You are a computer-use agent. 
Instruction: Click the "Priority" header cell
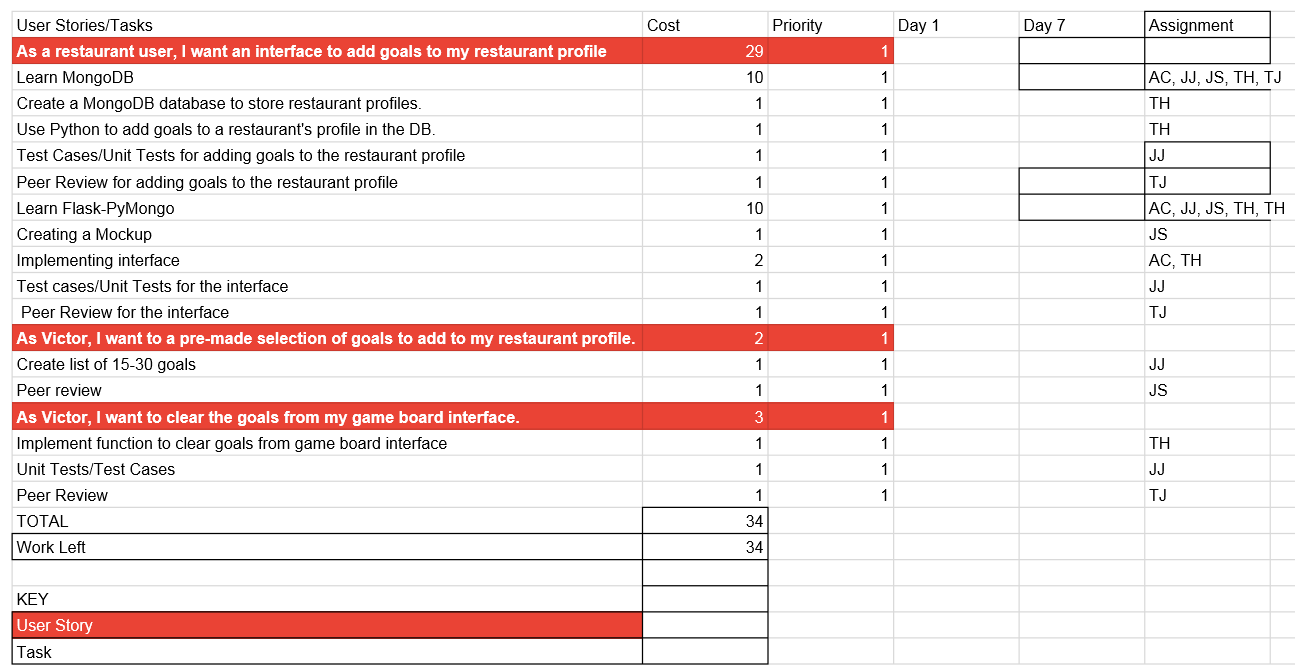click(830, 25)
